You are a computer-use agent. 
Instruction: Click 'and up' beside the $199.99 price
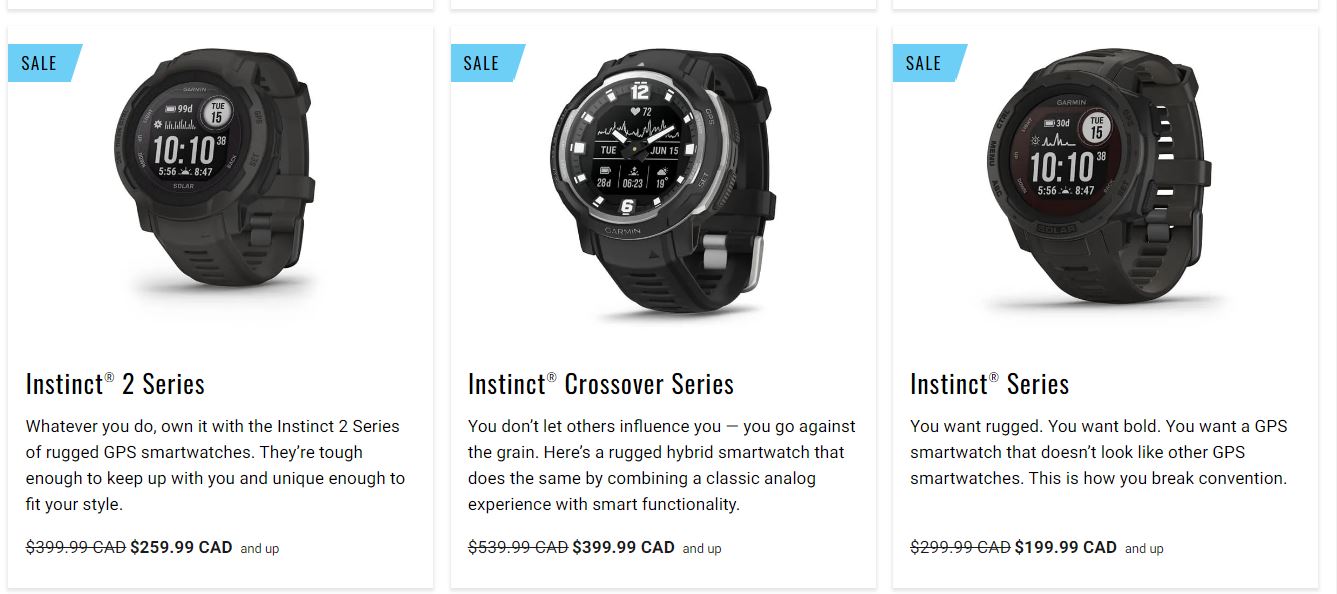click(x=1144, y=549)
